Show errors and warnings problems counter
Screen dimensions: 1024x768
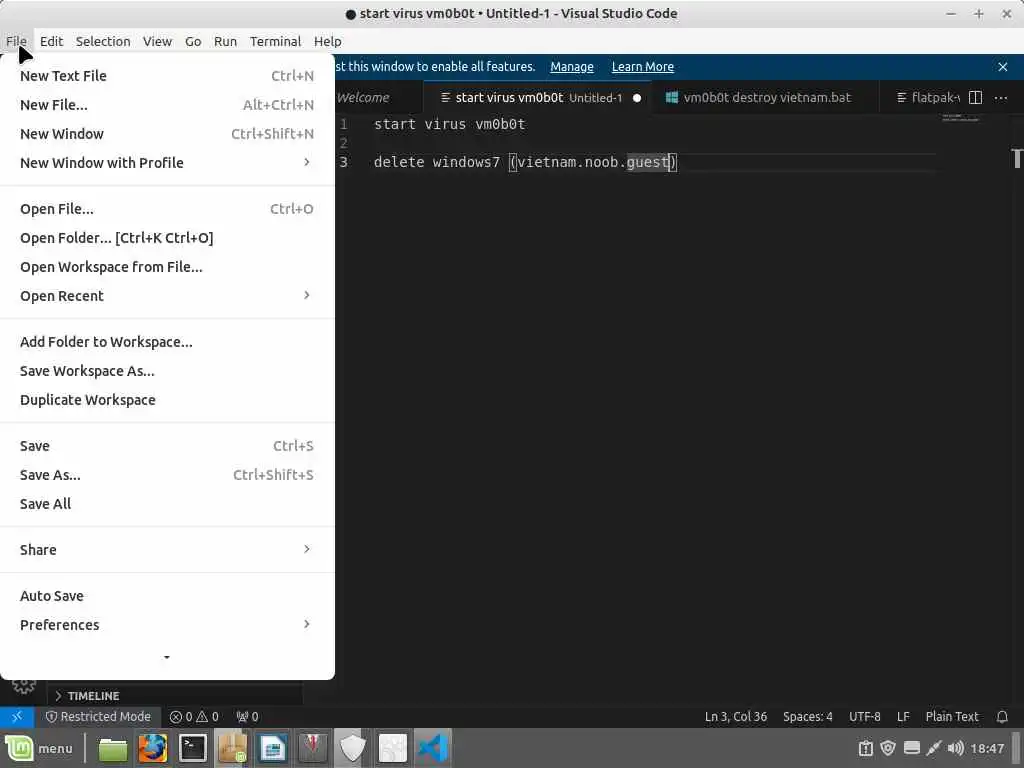(194, 716)
